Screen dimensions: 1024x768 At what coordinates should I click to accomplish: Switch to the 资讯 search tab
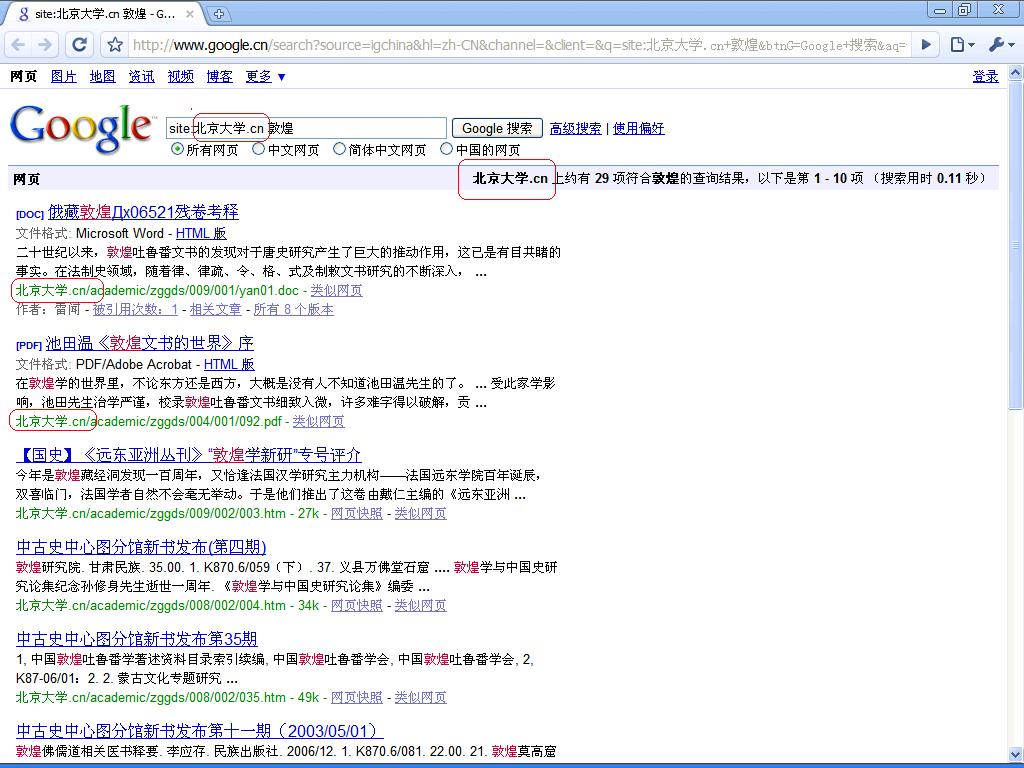142,76
